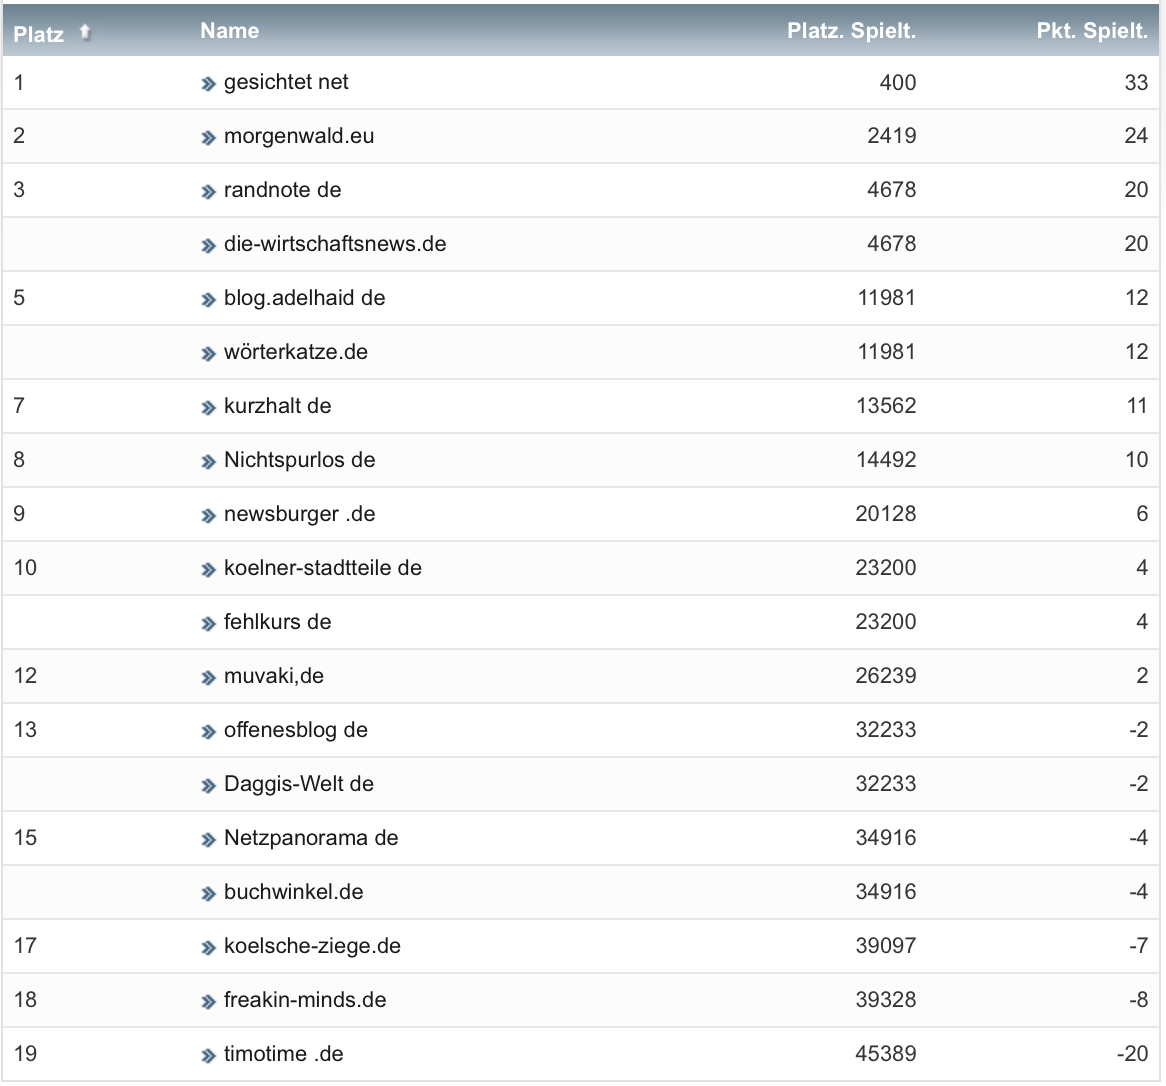Open the buchwinkel.de link
This screenshot has height=1086, width=1166.
[294, 892]
